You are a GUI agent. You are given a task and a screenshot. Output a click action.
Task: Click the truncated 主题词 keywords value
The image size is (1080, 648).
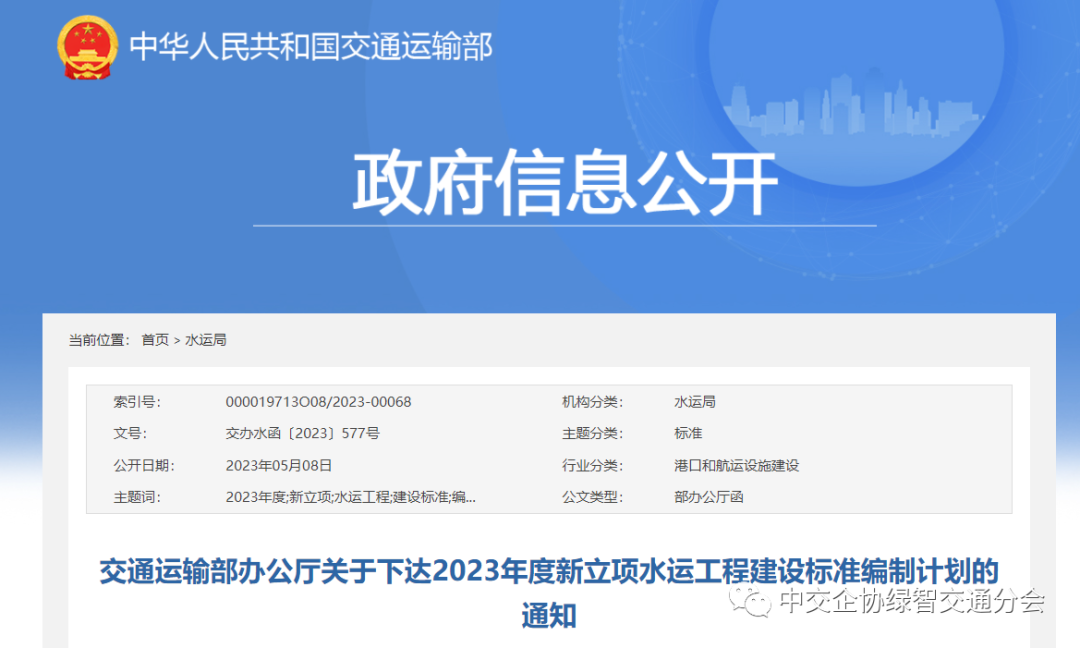pos(350,496)
